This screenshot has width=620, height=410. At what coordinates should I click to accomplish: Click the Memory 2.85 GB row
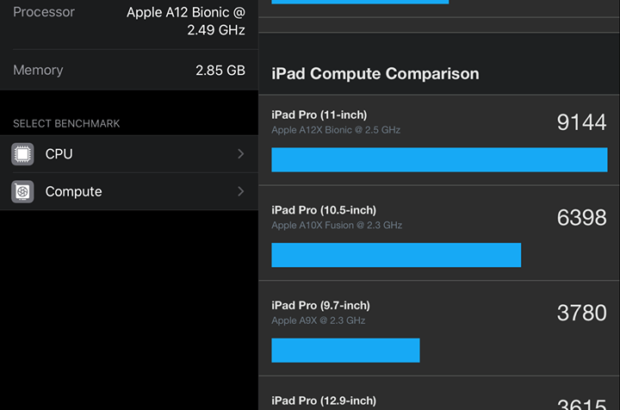pyautogui.click(x=128, y=71)
